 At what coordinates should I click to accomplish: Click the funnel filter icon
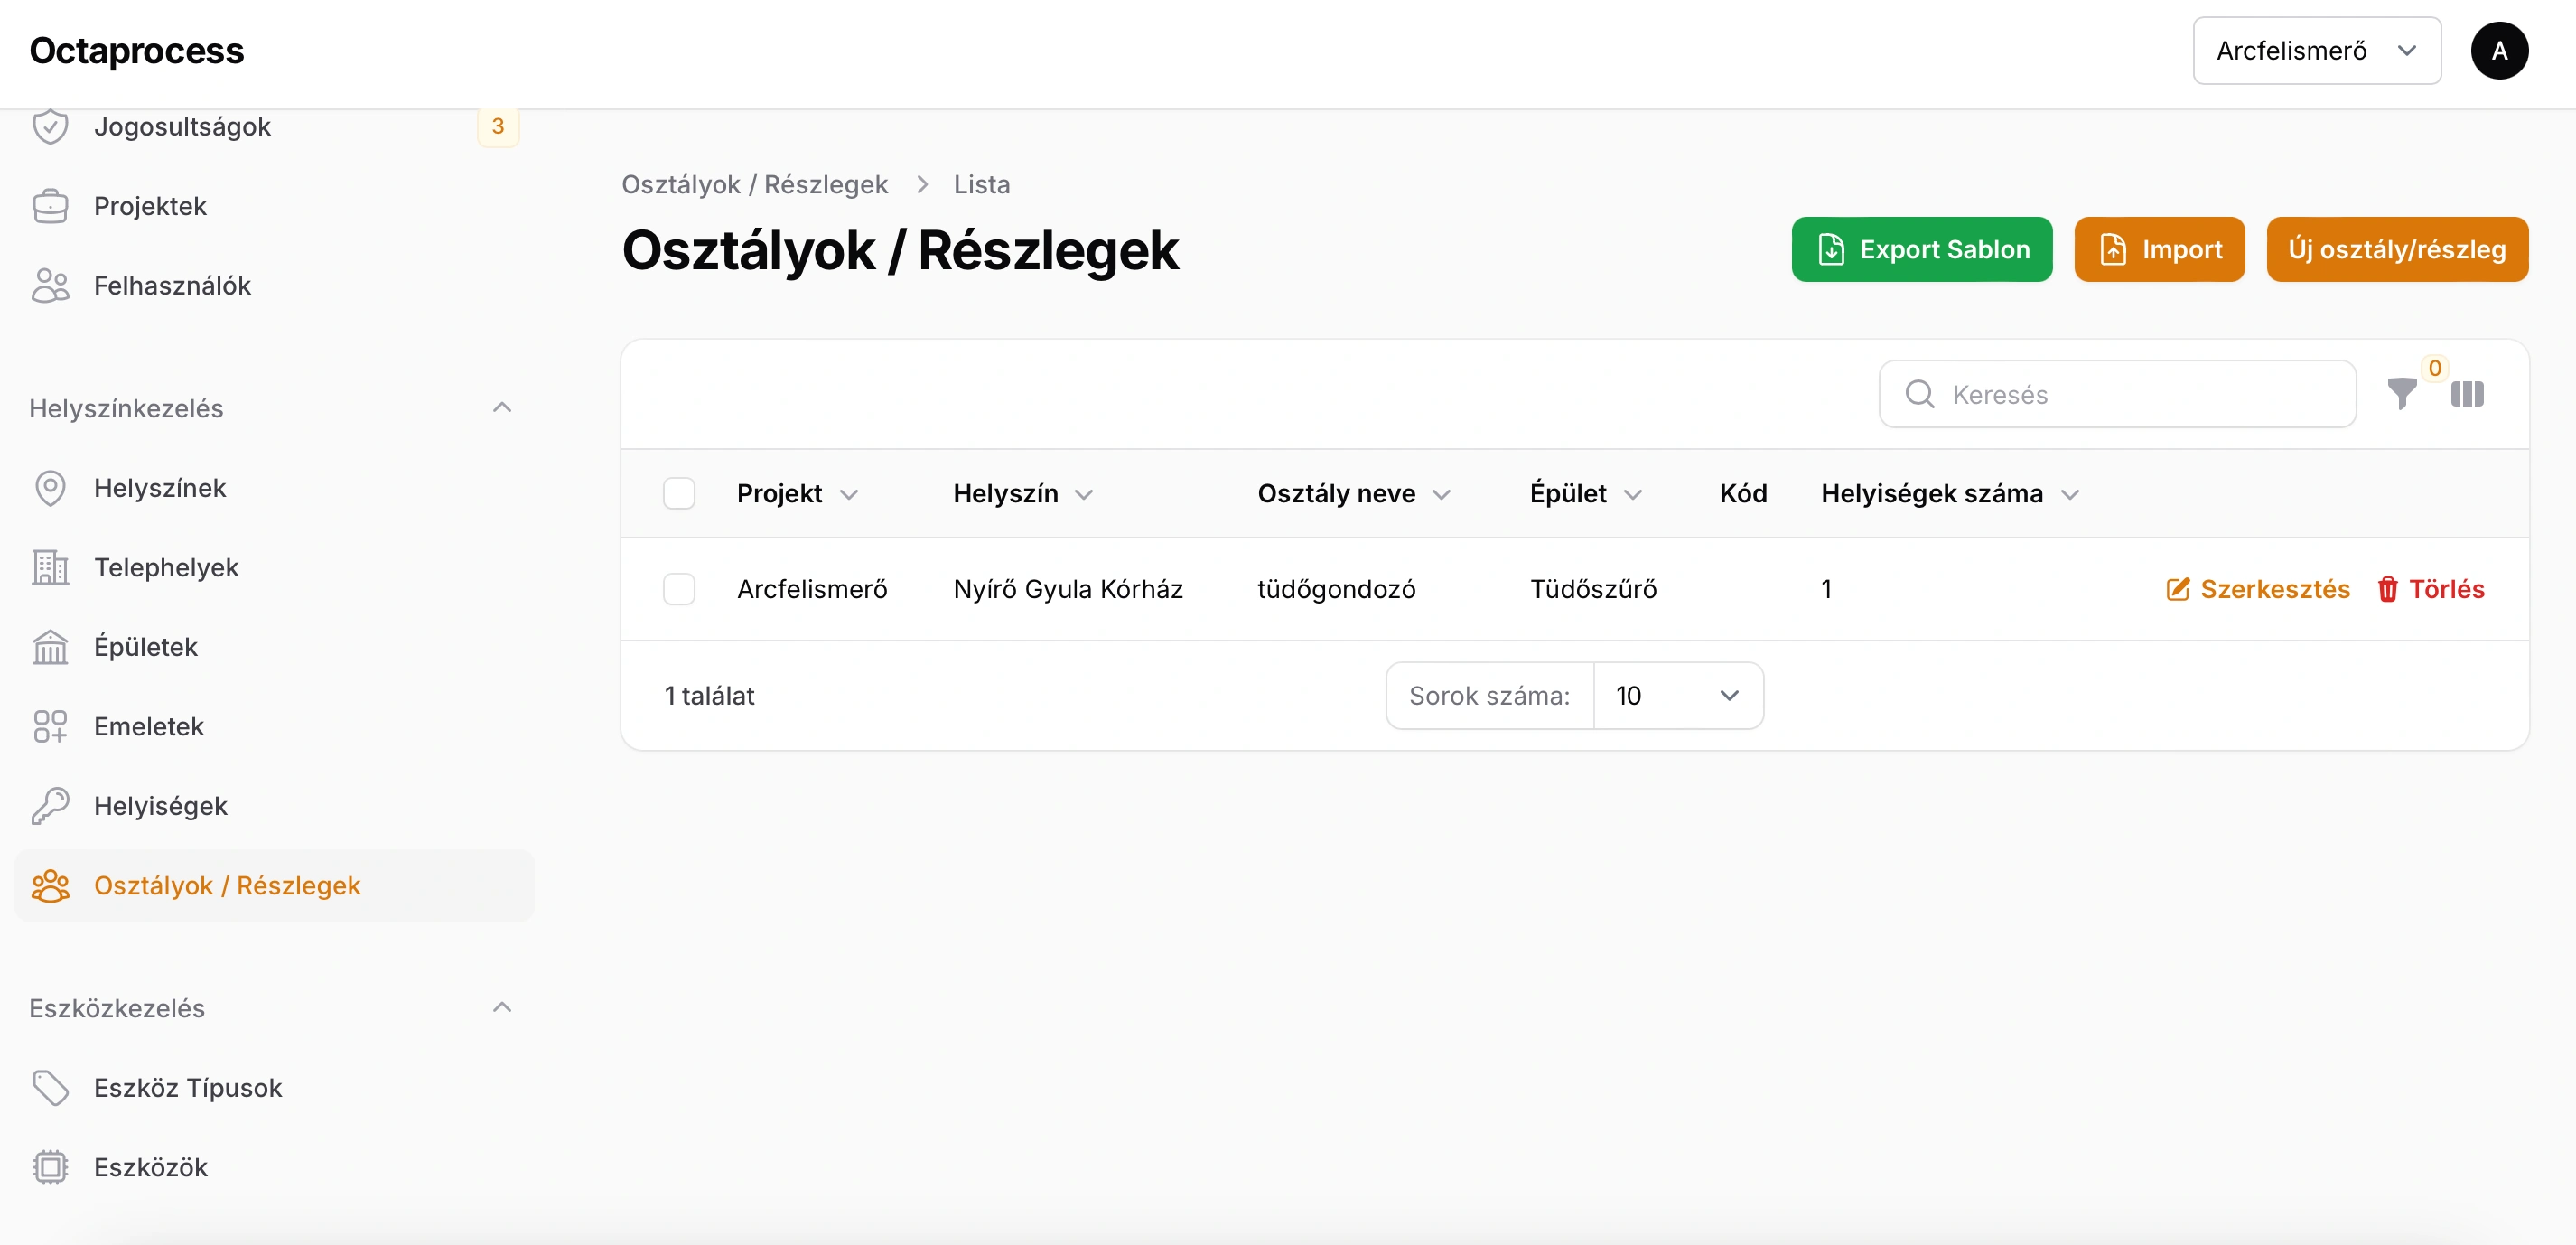(2401, 394)
